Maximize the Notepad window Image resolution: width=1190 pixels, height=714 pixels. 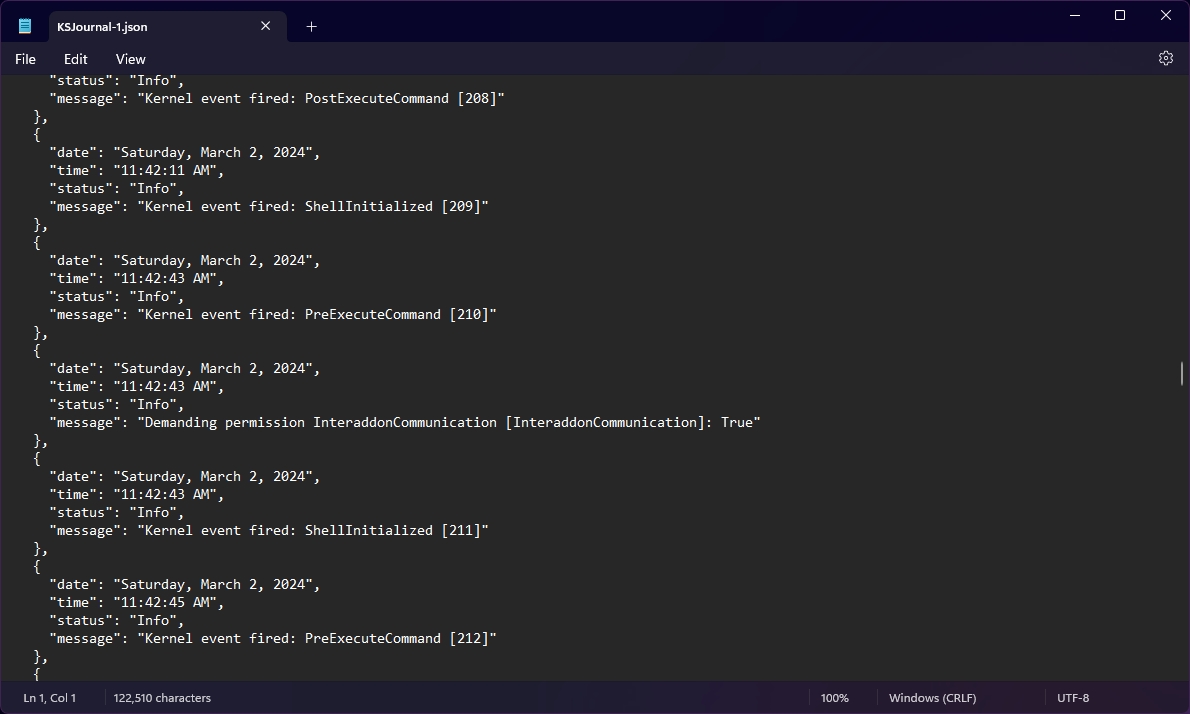tap(1120, 15)
